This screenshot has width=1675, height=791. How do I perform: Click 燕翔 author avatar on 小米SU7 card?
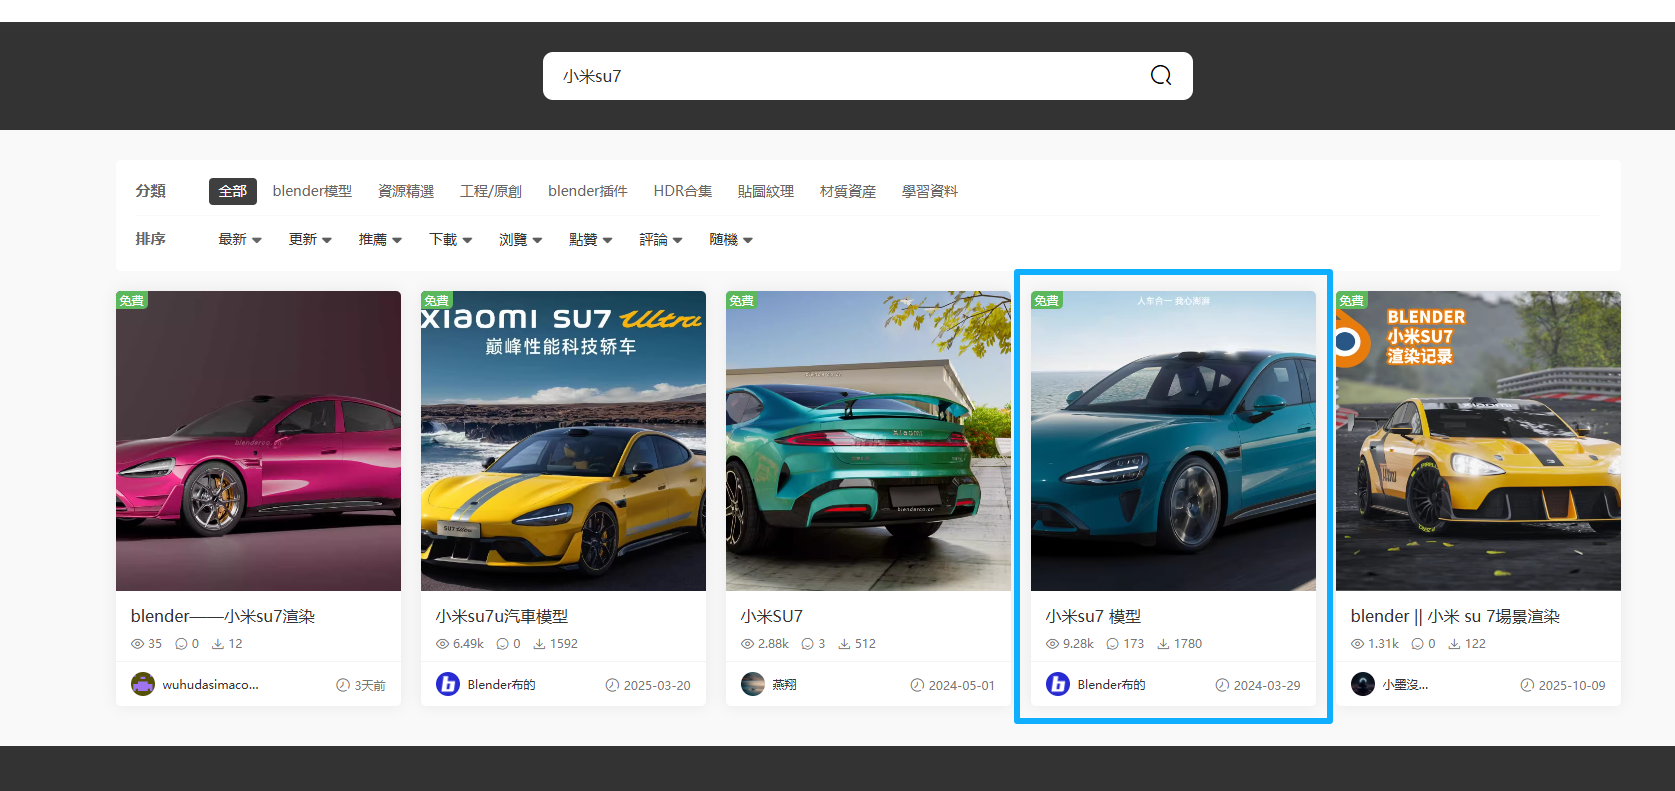[x=752, y=684]
